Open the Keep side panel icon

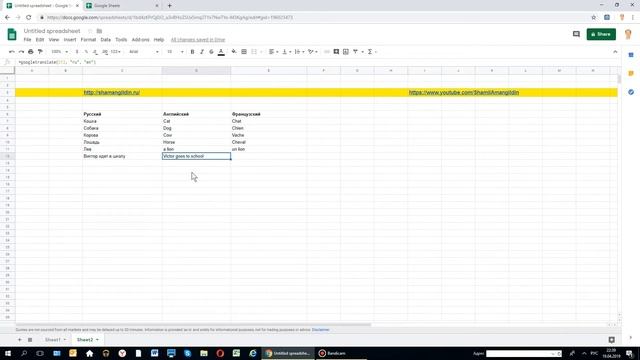[x=631, y=73]
